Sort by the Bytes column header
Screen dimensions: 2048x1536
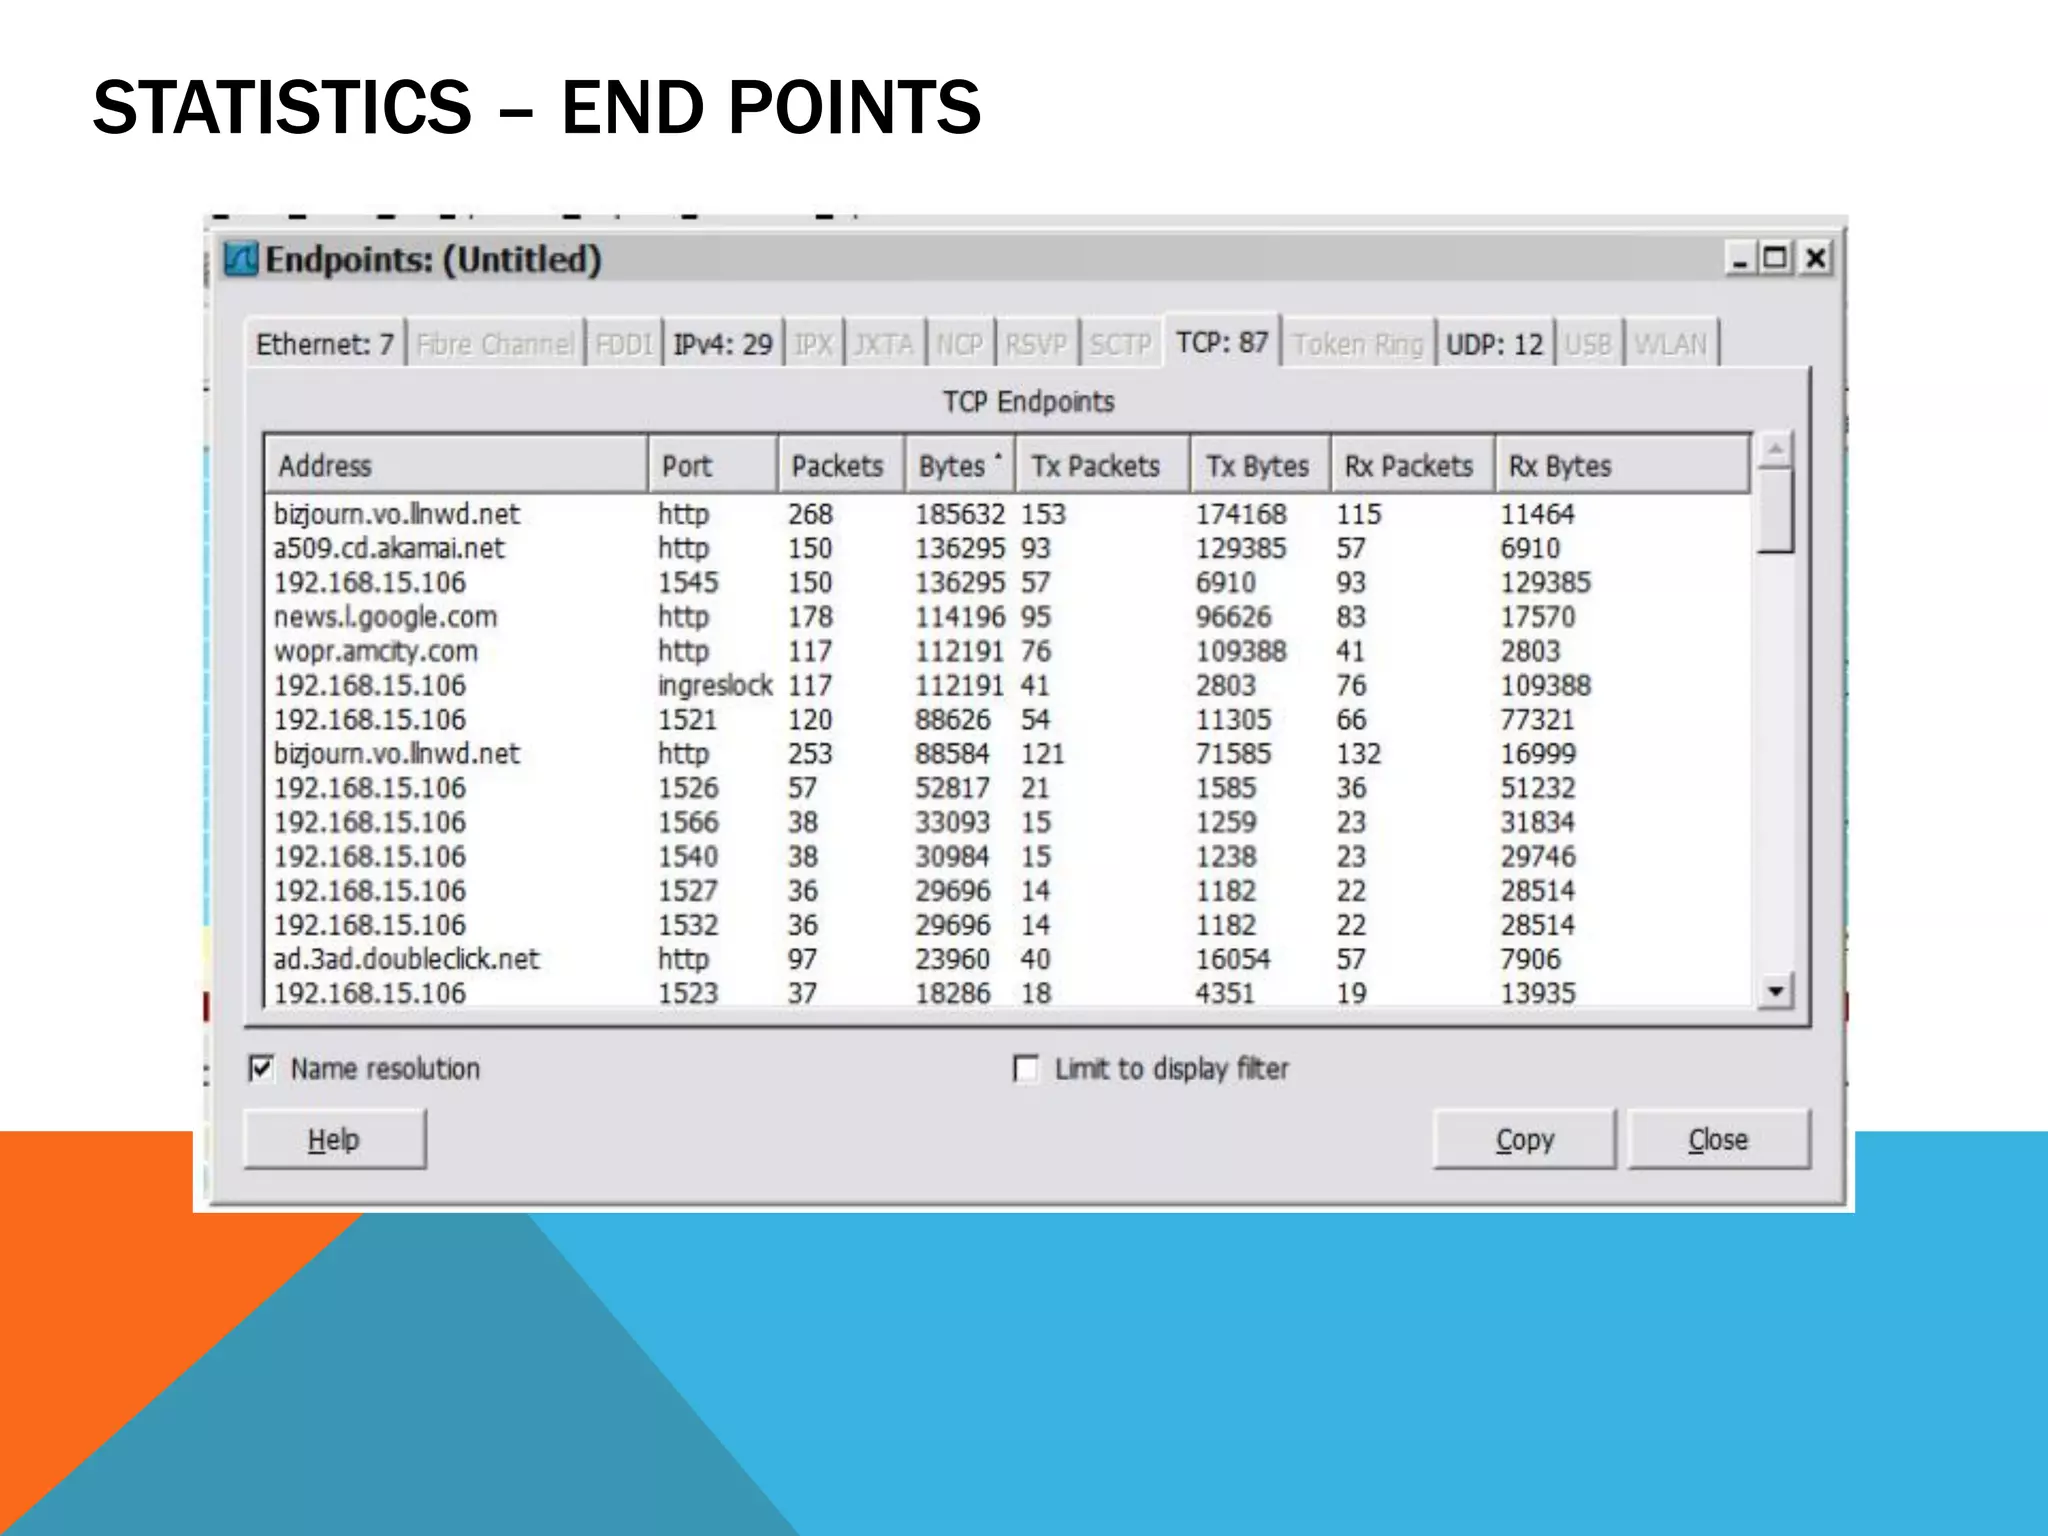pyautogui.click(x=960, y=465)
